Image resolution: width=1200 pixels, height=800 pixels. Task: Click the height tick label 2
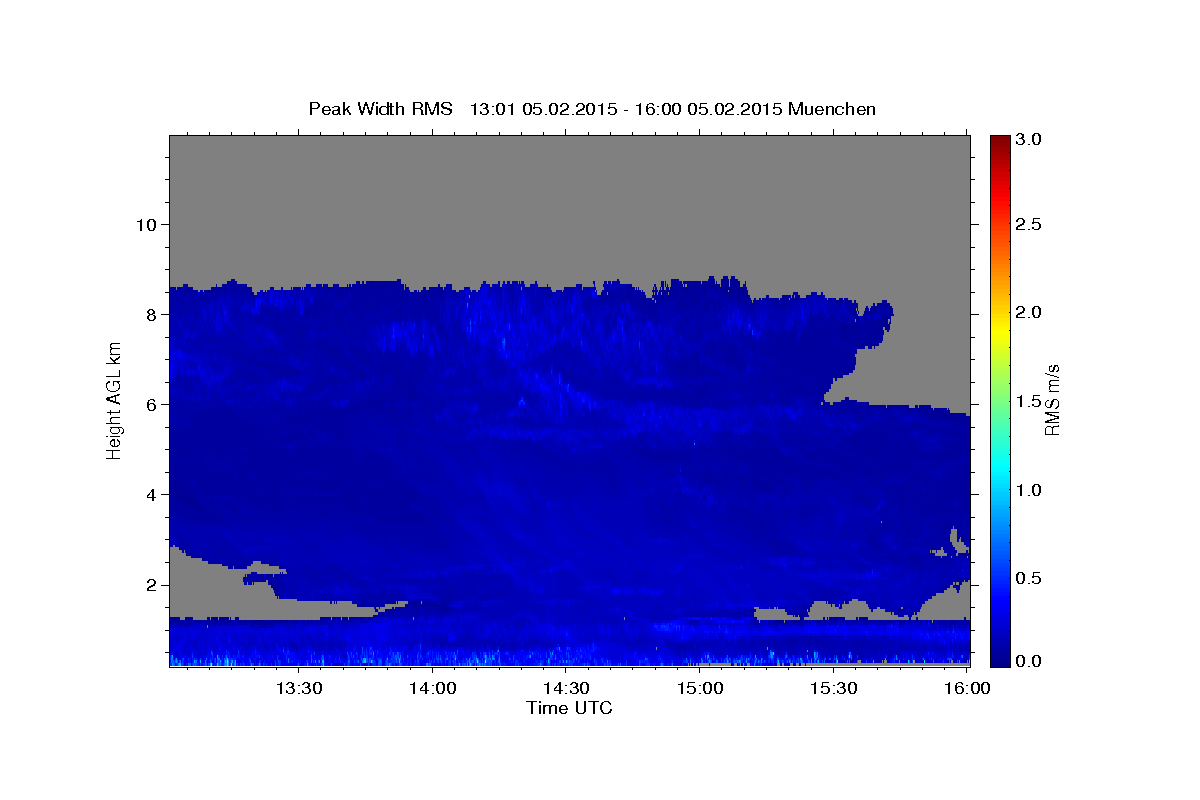click(x=151, y=585)
